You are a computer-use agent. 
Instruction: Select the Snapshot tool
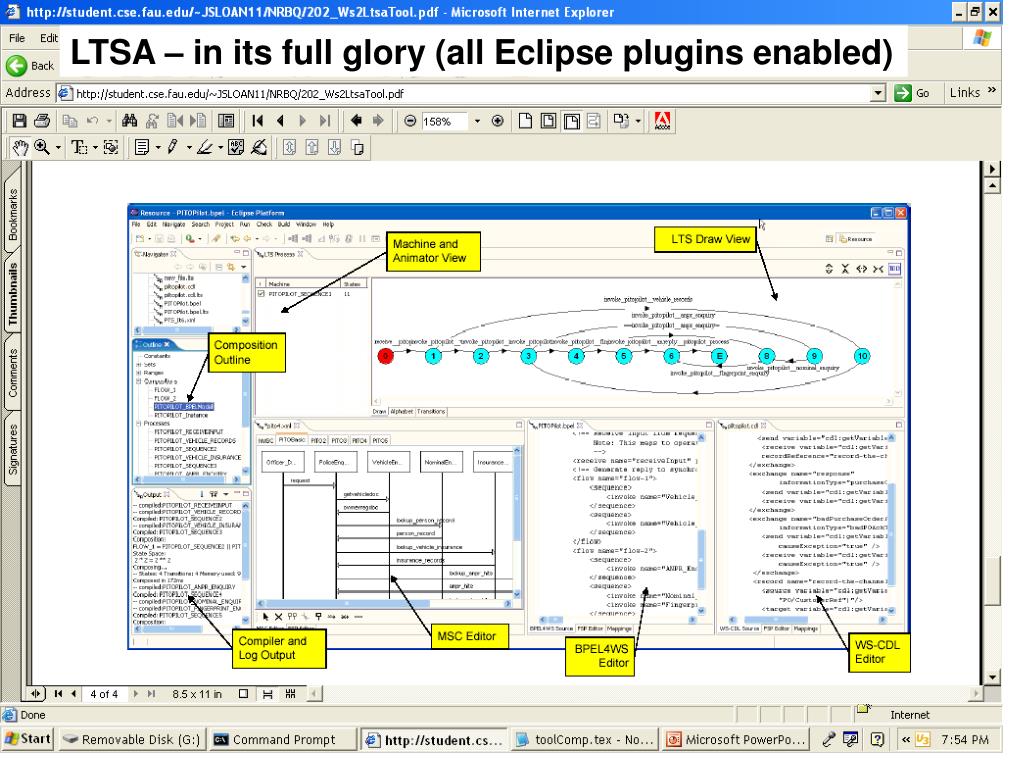[111, 148]
